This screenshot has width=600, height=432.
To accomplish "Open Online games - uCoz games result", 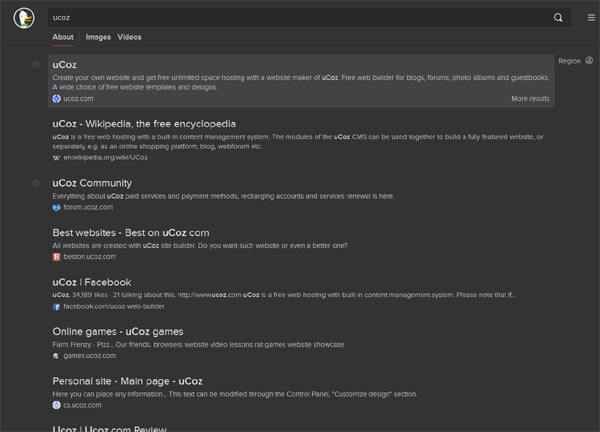I will (118, 332).
